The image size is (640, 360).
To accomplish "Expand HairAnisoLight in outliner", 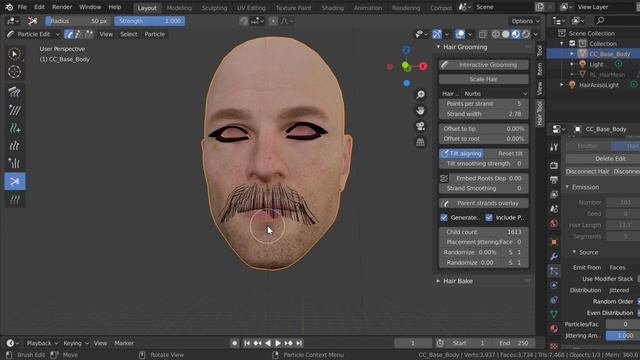I will [562, 85].
